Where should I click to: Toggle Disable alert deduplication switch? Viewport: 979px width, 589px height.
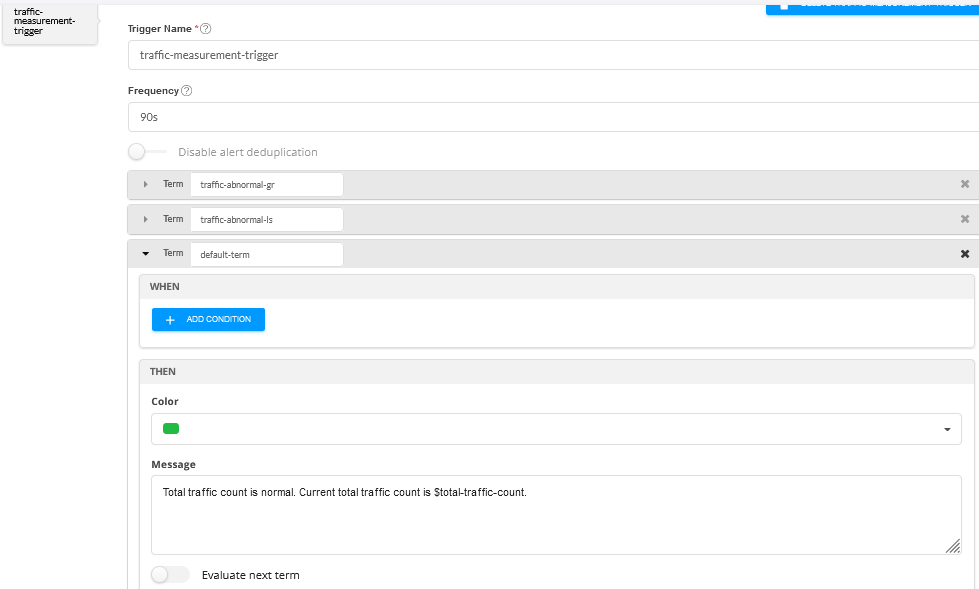[x=147, y=152]
